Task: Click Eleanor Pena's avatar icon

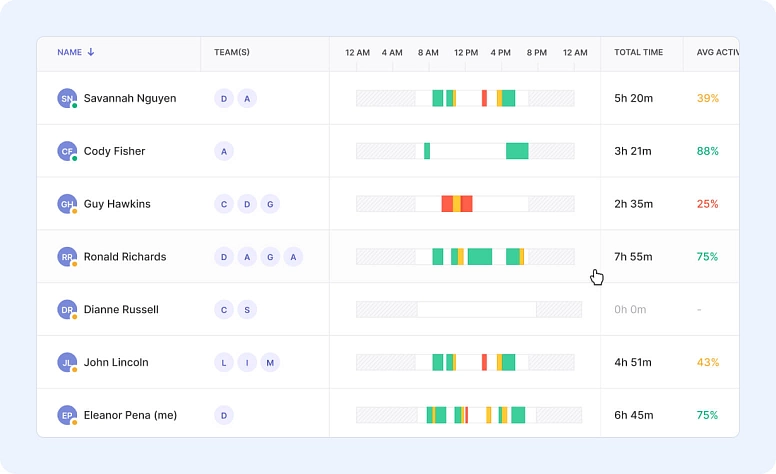Action: [x=67, y=415]
